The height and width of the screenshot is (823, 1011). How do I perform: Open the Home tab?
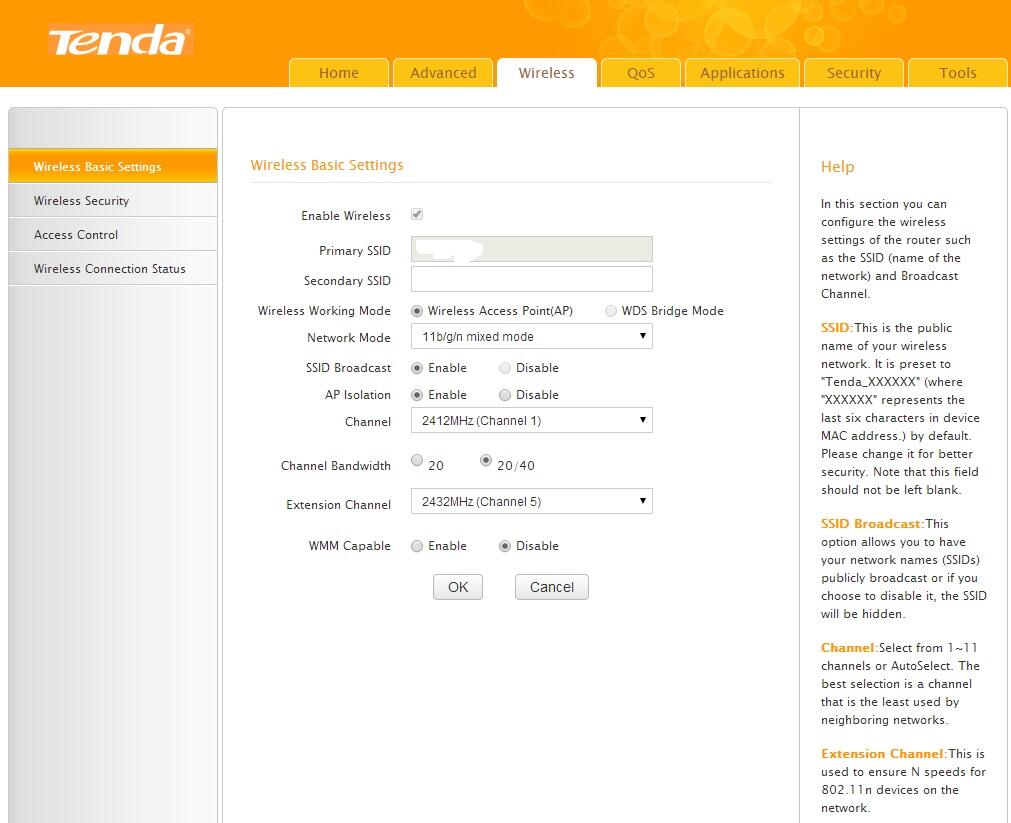pos(339,72)
